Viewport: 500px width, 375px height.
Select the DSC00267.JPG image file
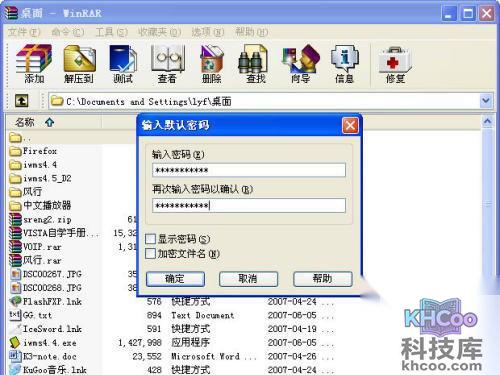click(x=46, y=274)
